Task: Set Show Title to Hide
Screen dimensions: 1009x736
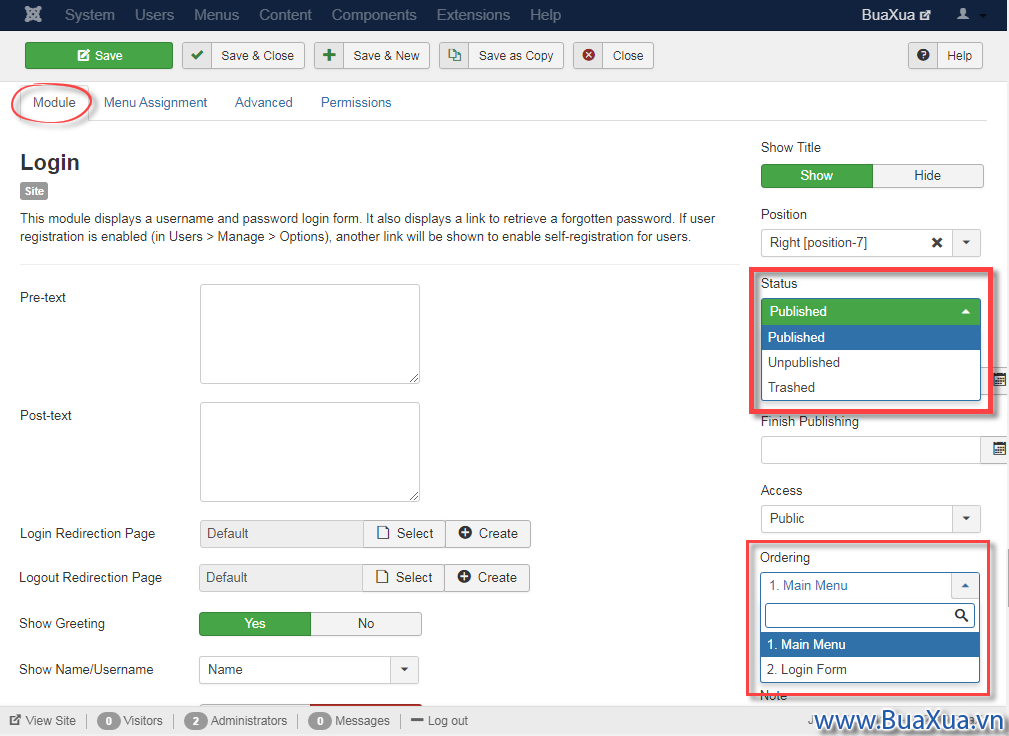Action: coord(927,176)
